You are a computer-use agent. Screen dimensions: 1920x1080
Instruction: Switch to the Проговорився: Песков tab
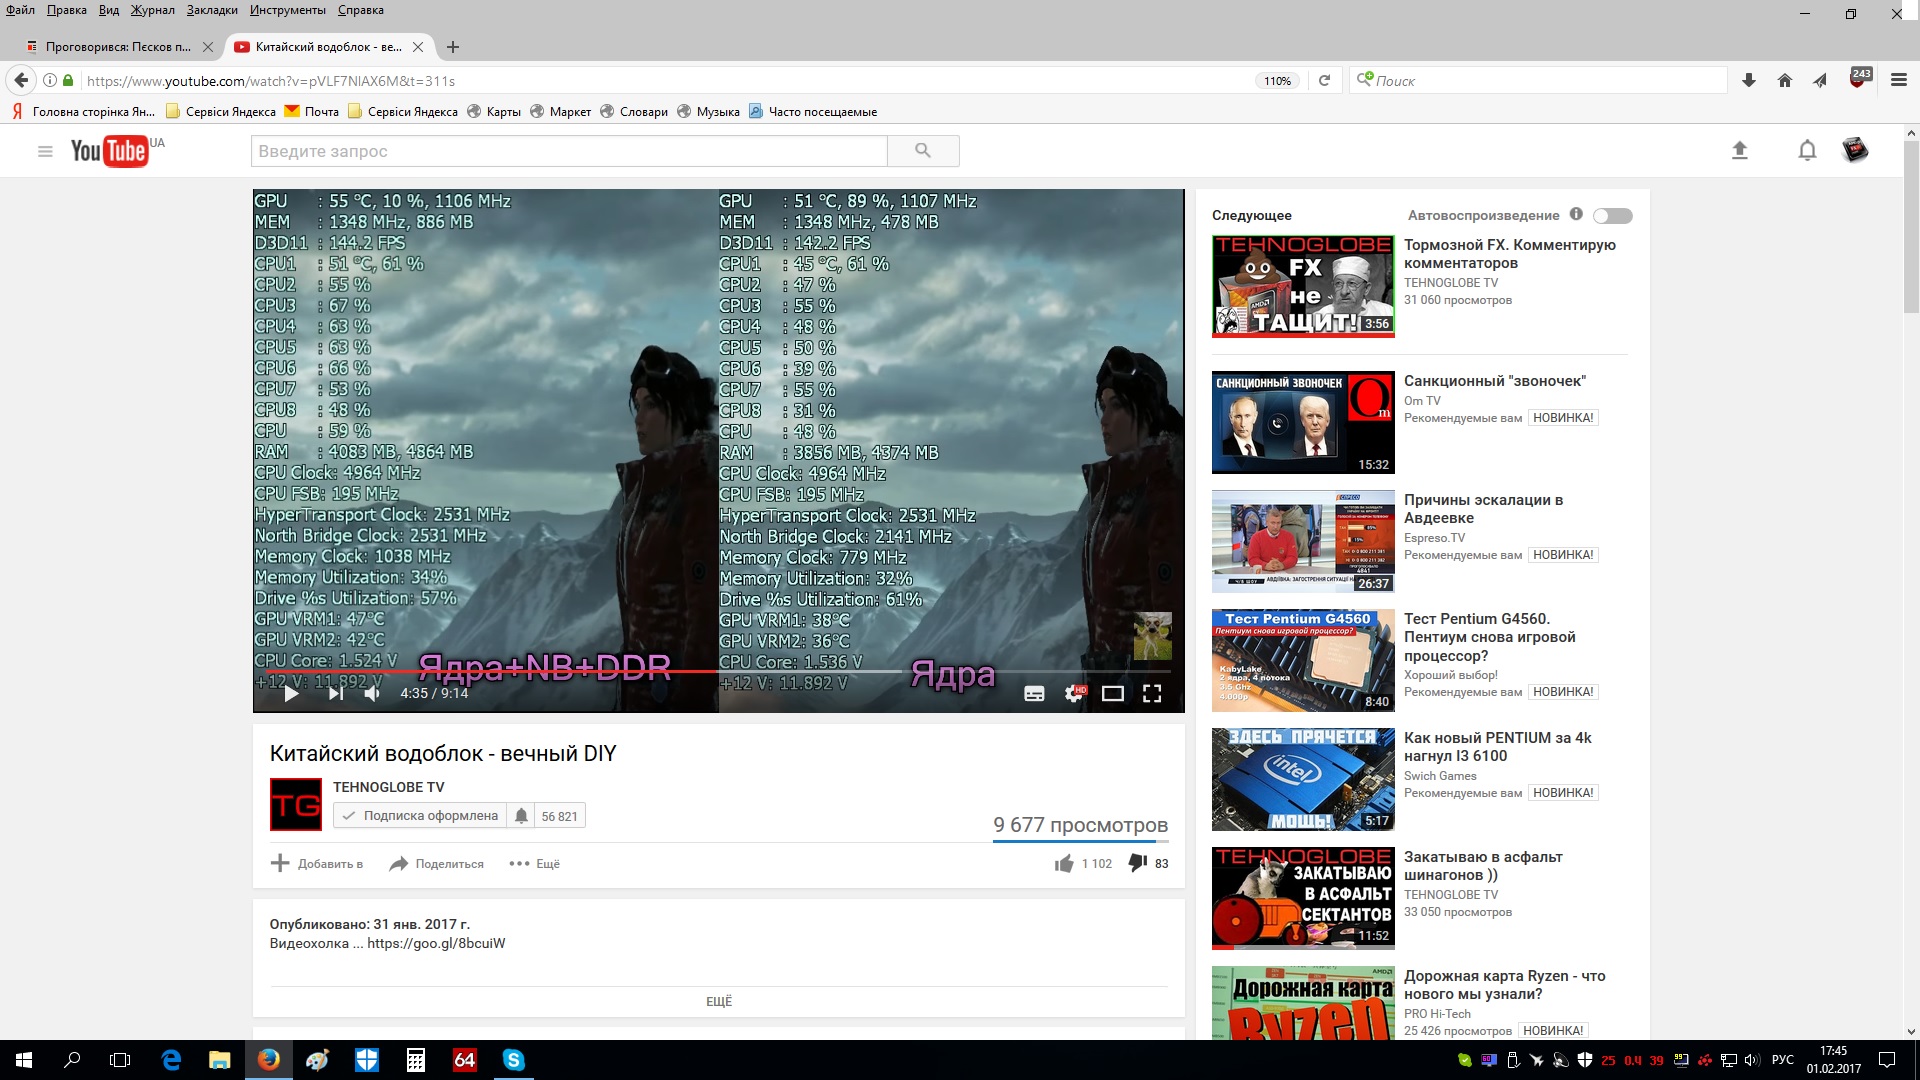(x=118, y=47)
